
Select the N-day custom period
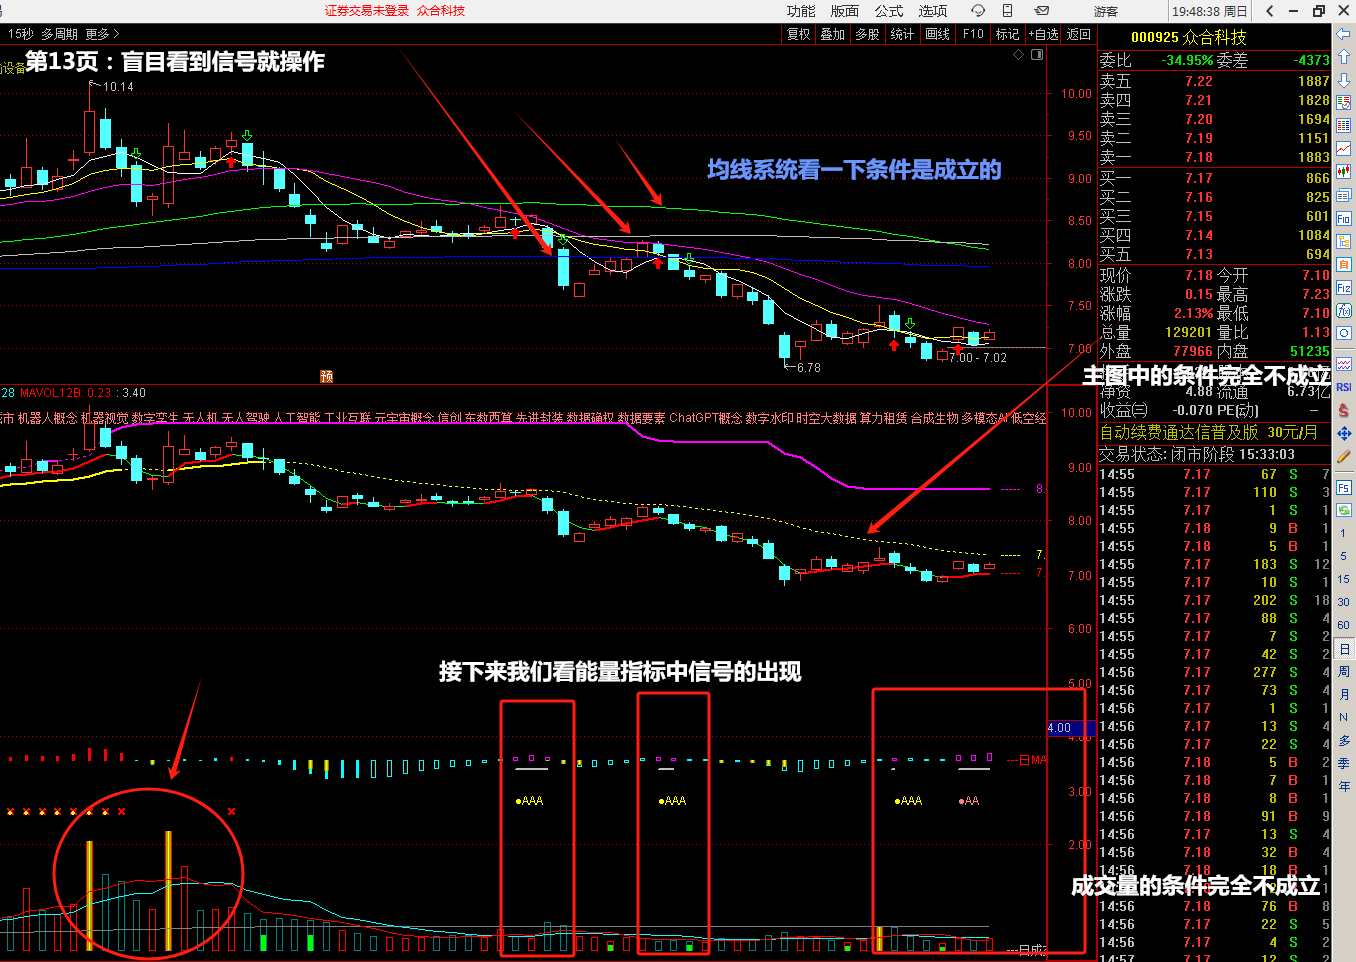click(1344, 717)
